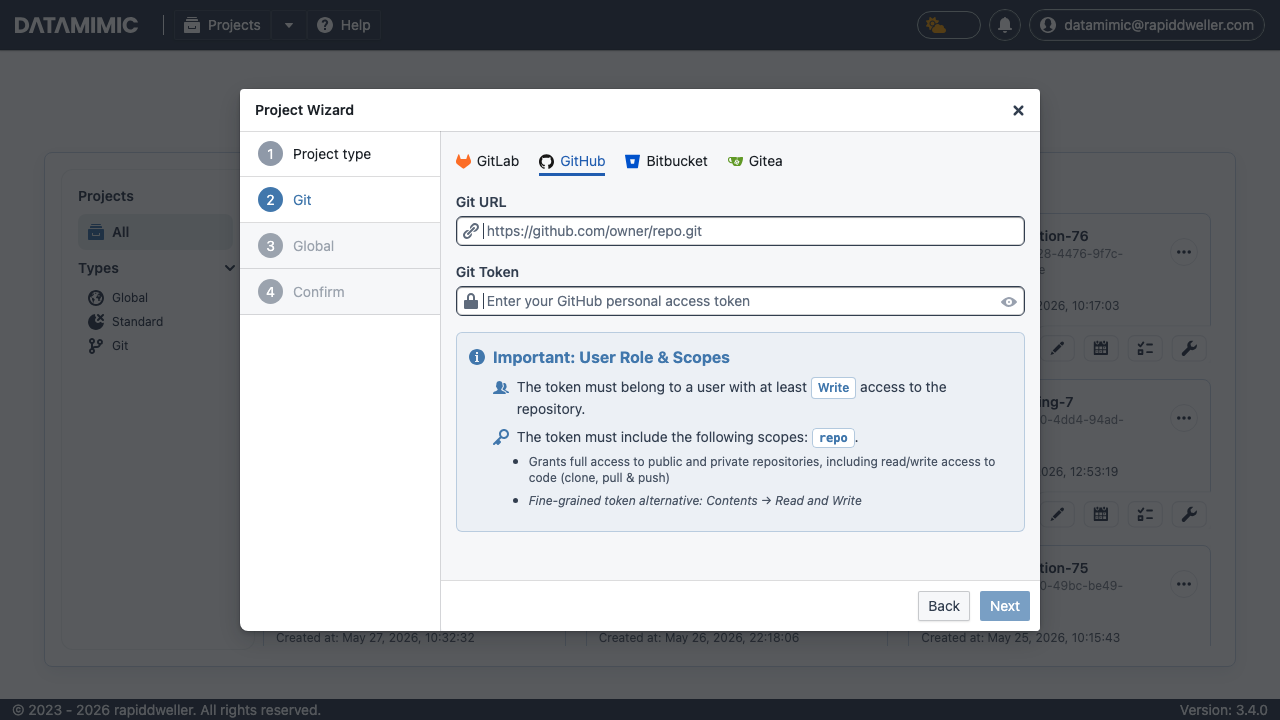Select All projects in sidebar
This screenshot has width=1280, height=720.
click(x=155, y=232)
